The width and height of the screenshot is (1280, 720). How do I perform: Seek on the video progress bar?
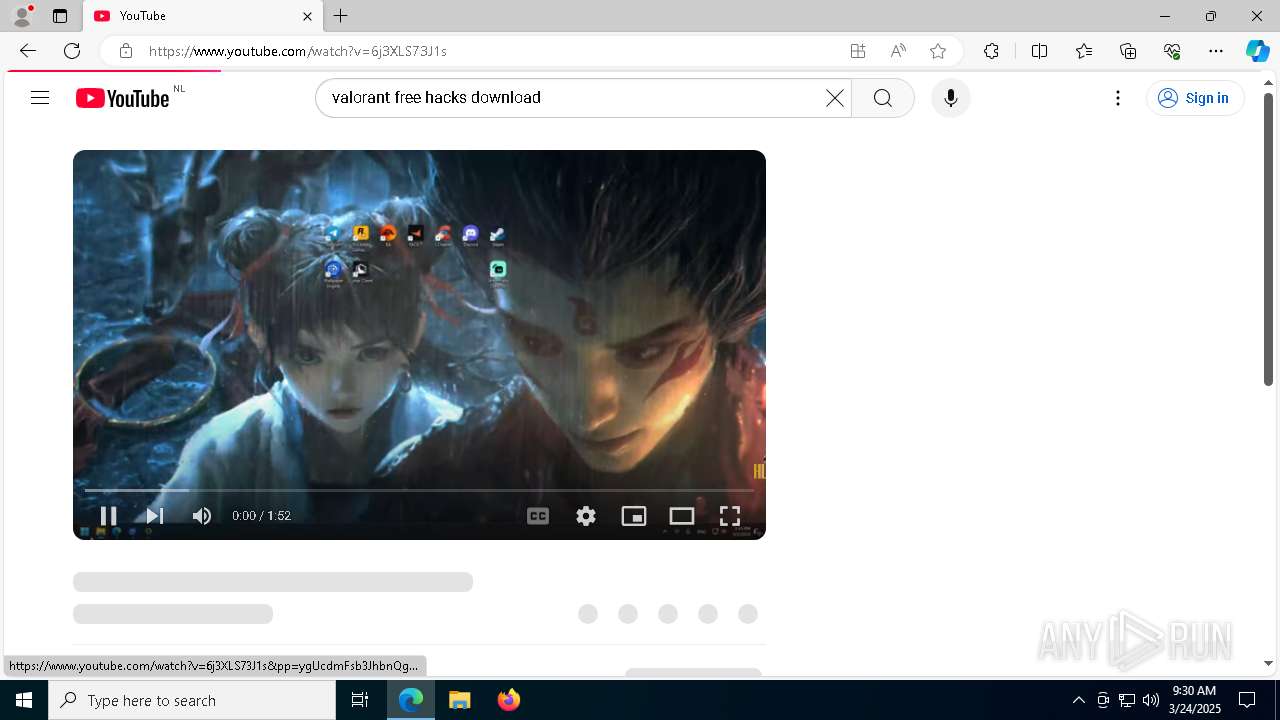click(x=419, y=490)
